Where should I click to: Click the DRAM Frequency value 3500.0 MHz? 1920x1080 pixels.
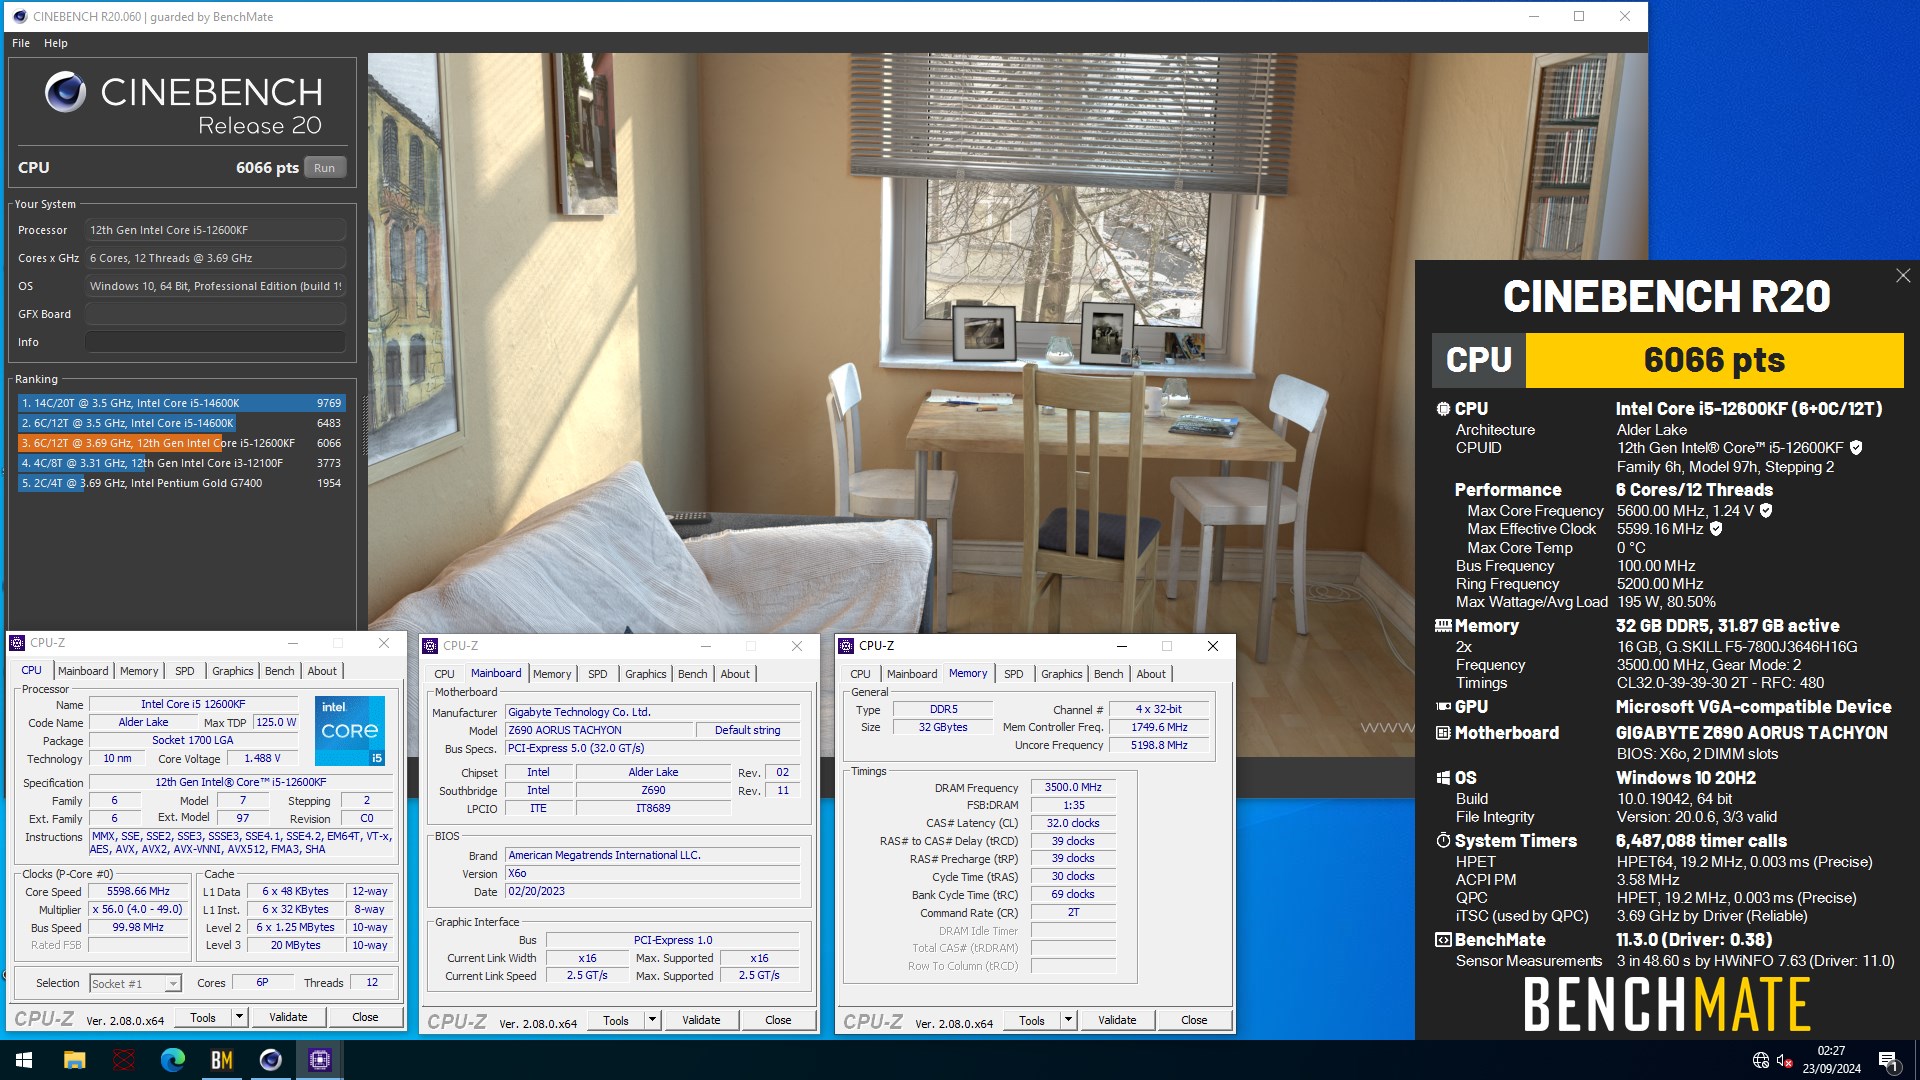click(x=1073, y=788)
